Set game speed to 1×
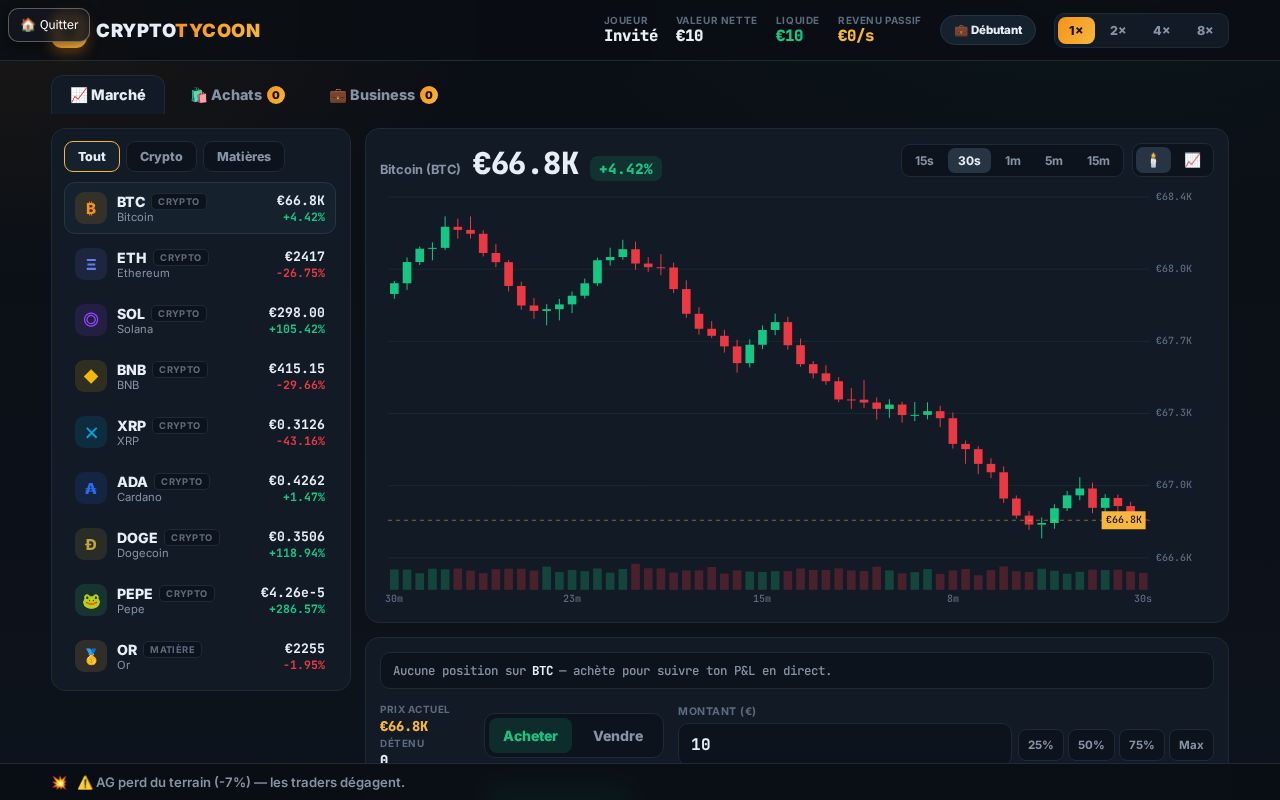This screenshot has width=1280, height=800. point(1076,30)
